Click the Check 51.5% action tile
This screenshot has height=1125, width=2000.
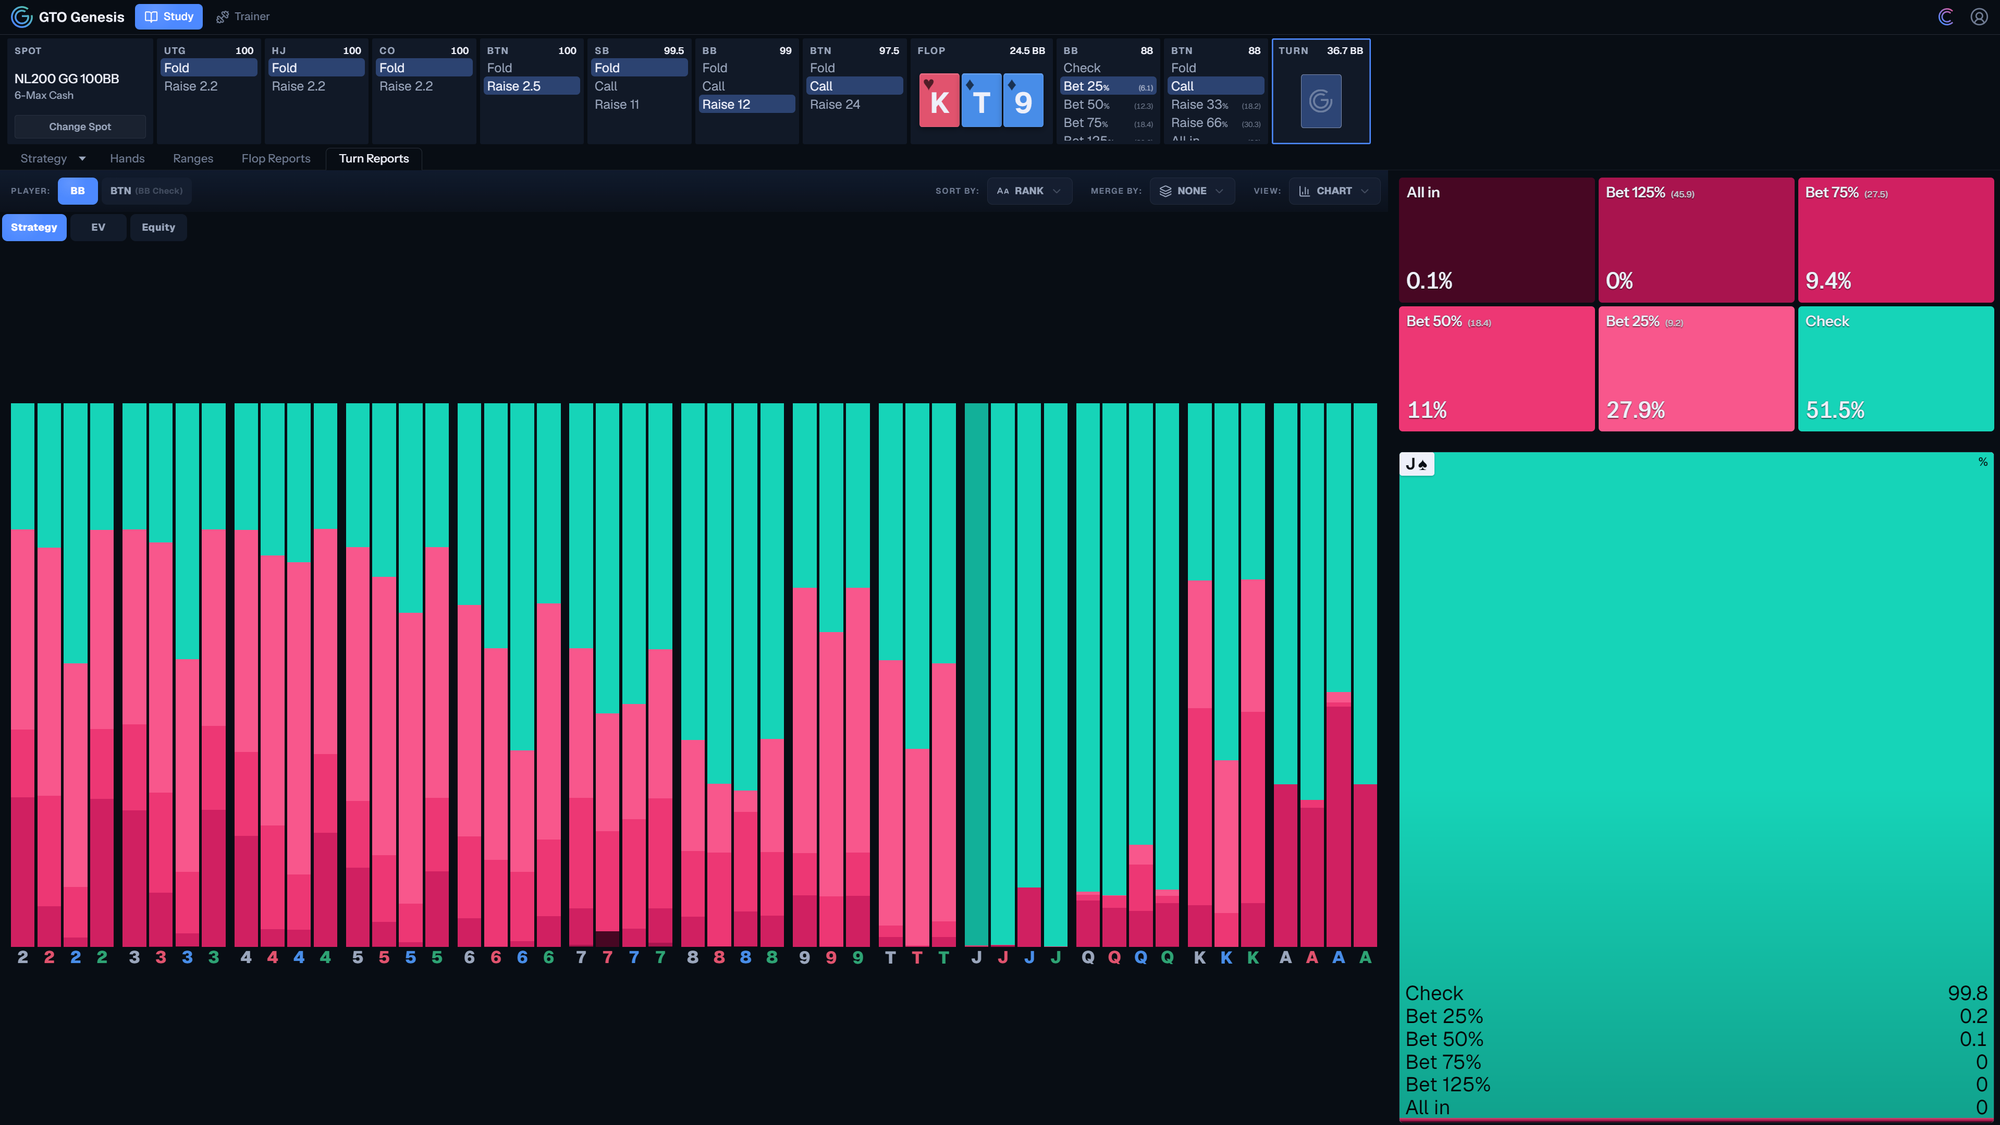1896,369
